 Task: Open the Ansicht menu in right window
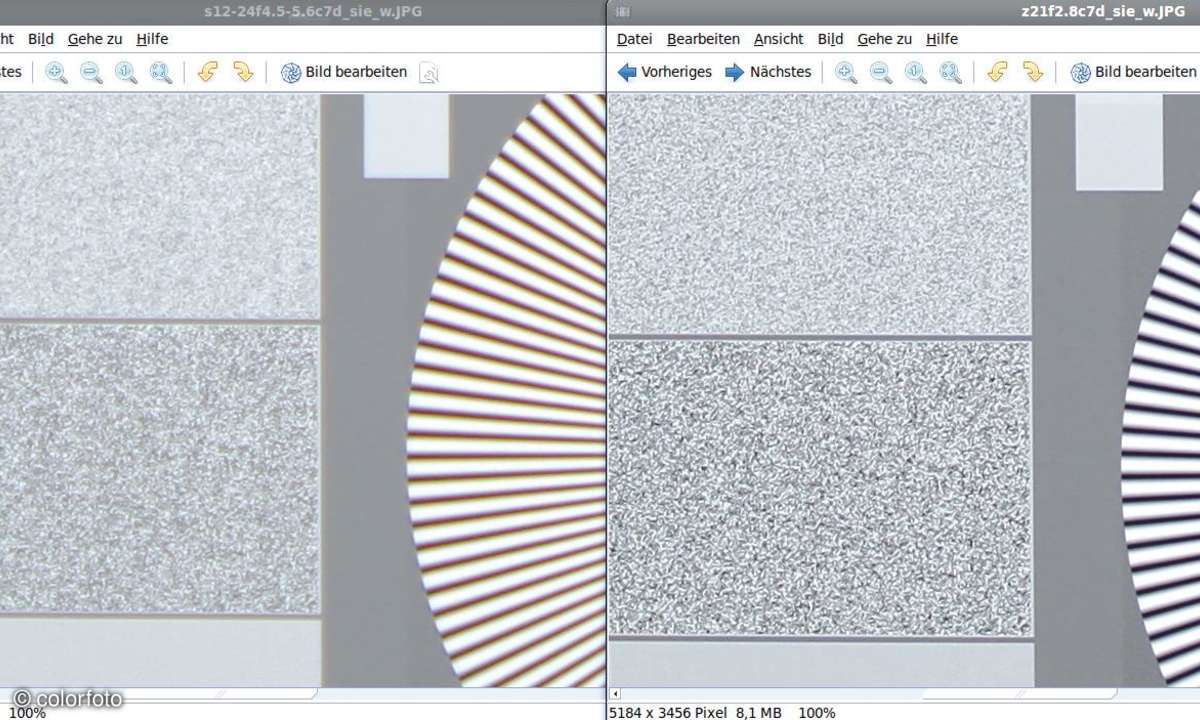click(779, 39)
